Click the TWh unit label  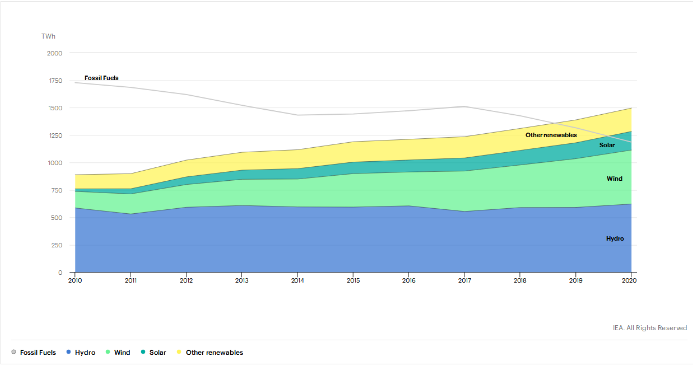pyautogui.click(x=49, y=36)
